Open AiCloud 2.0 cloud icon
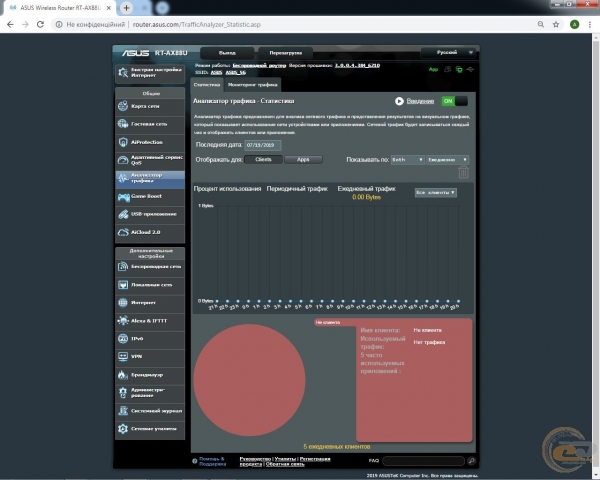Image resolution: width=600 pixels, height=480 pixels. pyautogui.click(x=123, y=232)
